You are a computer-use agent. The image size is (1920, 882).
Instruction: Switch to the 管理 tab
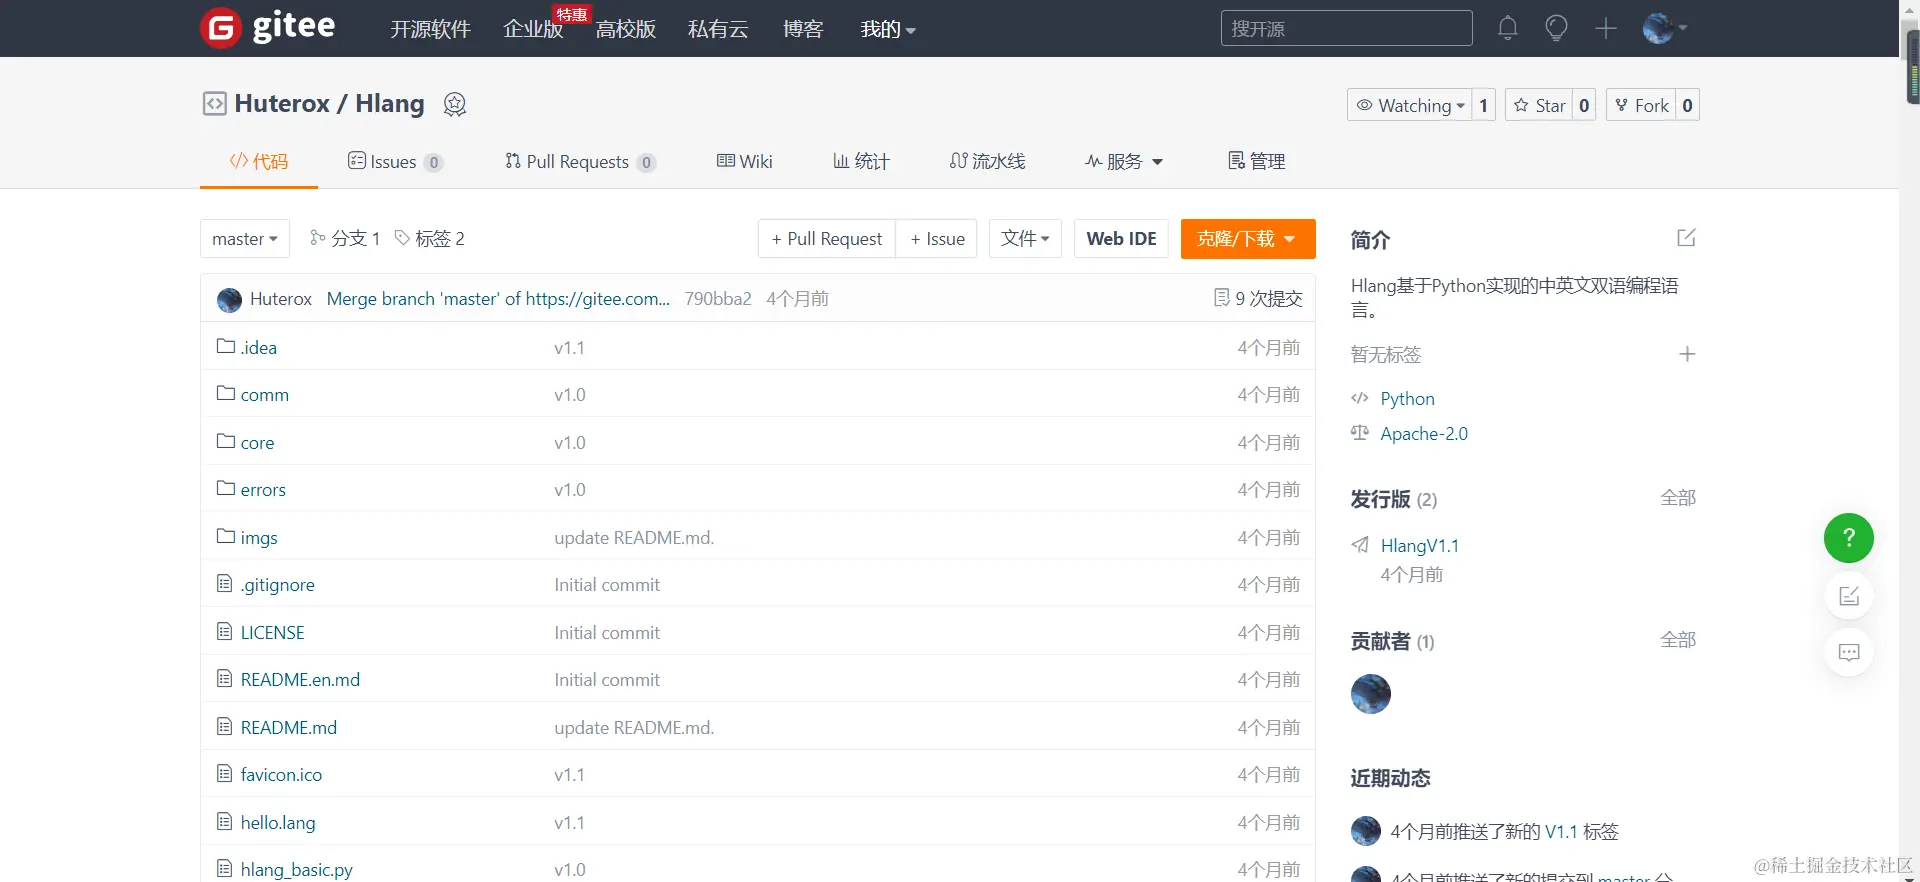coord(1257,161)
